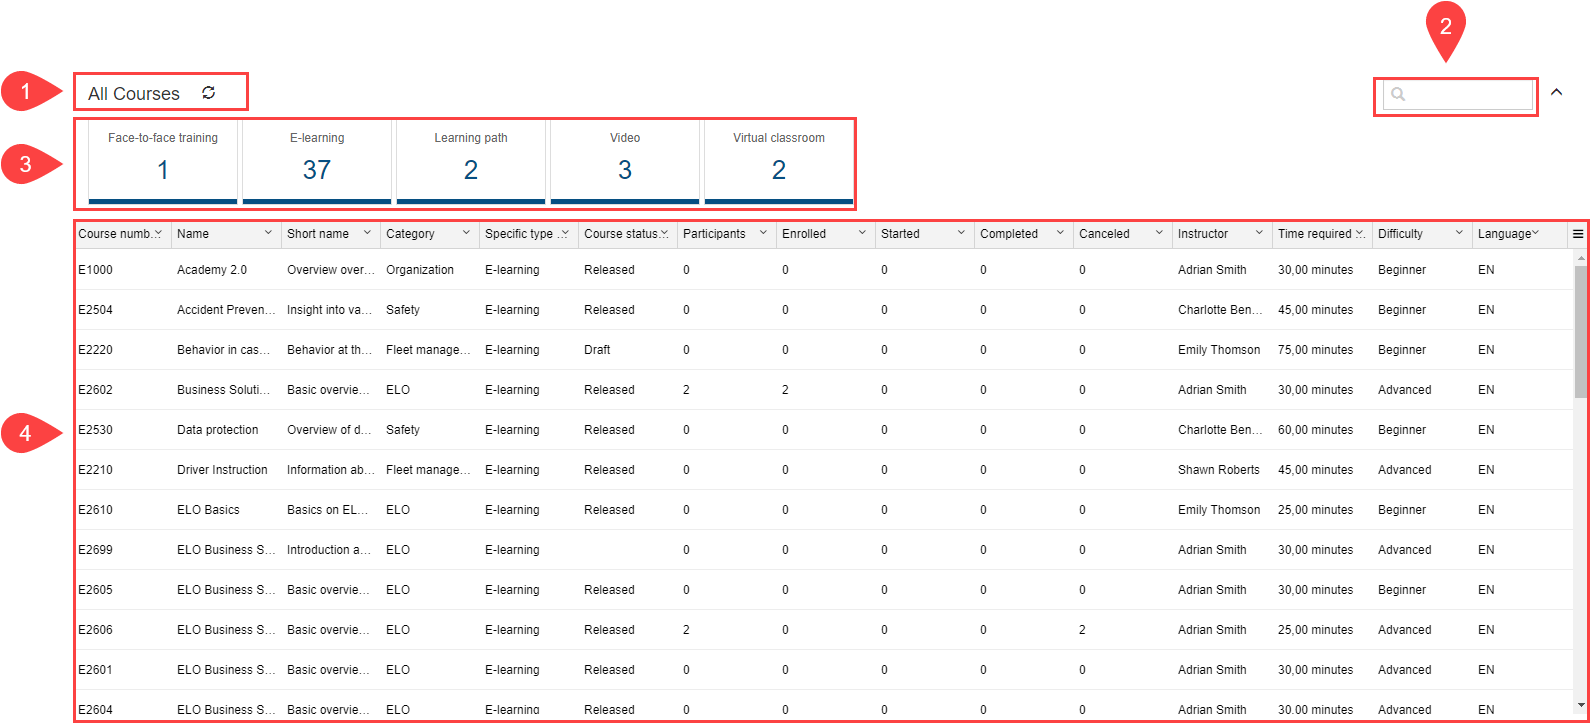Open Enrolled column dropdown arrow
This screenshot has width=1590, height=723.
(x=862, y=233)
